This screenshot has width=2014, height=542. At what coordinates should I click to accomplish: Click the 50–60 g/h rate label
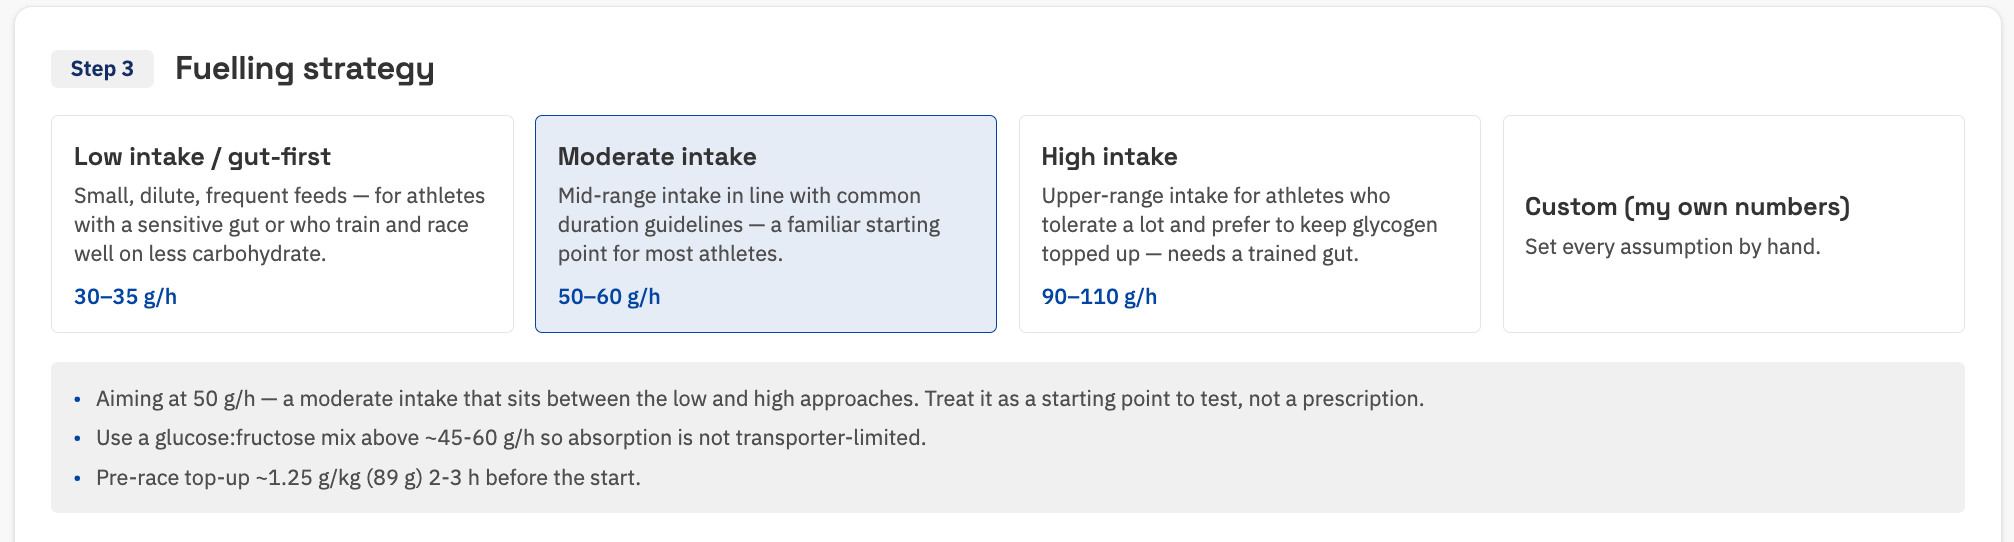(x=609, y=297)
